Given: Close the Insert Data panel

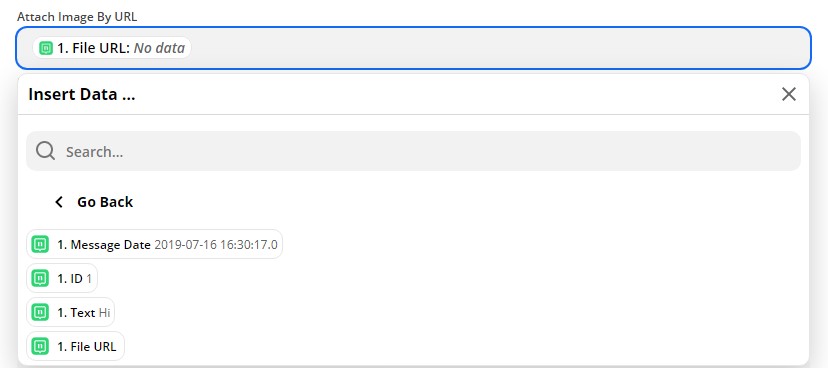Looking at the screenshot, I should point(788,95).
